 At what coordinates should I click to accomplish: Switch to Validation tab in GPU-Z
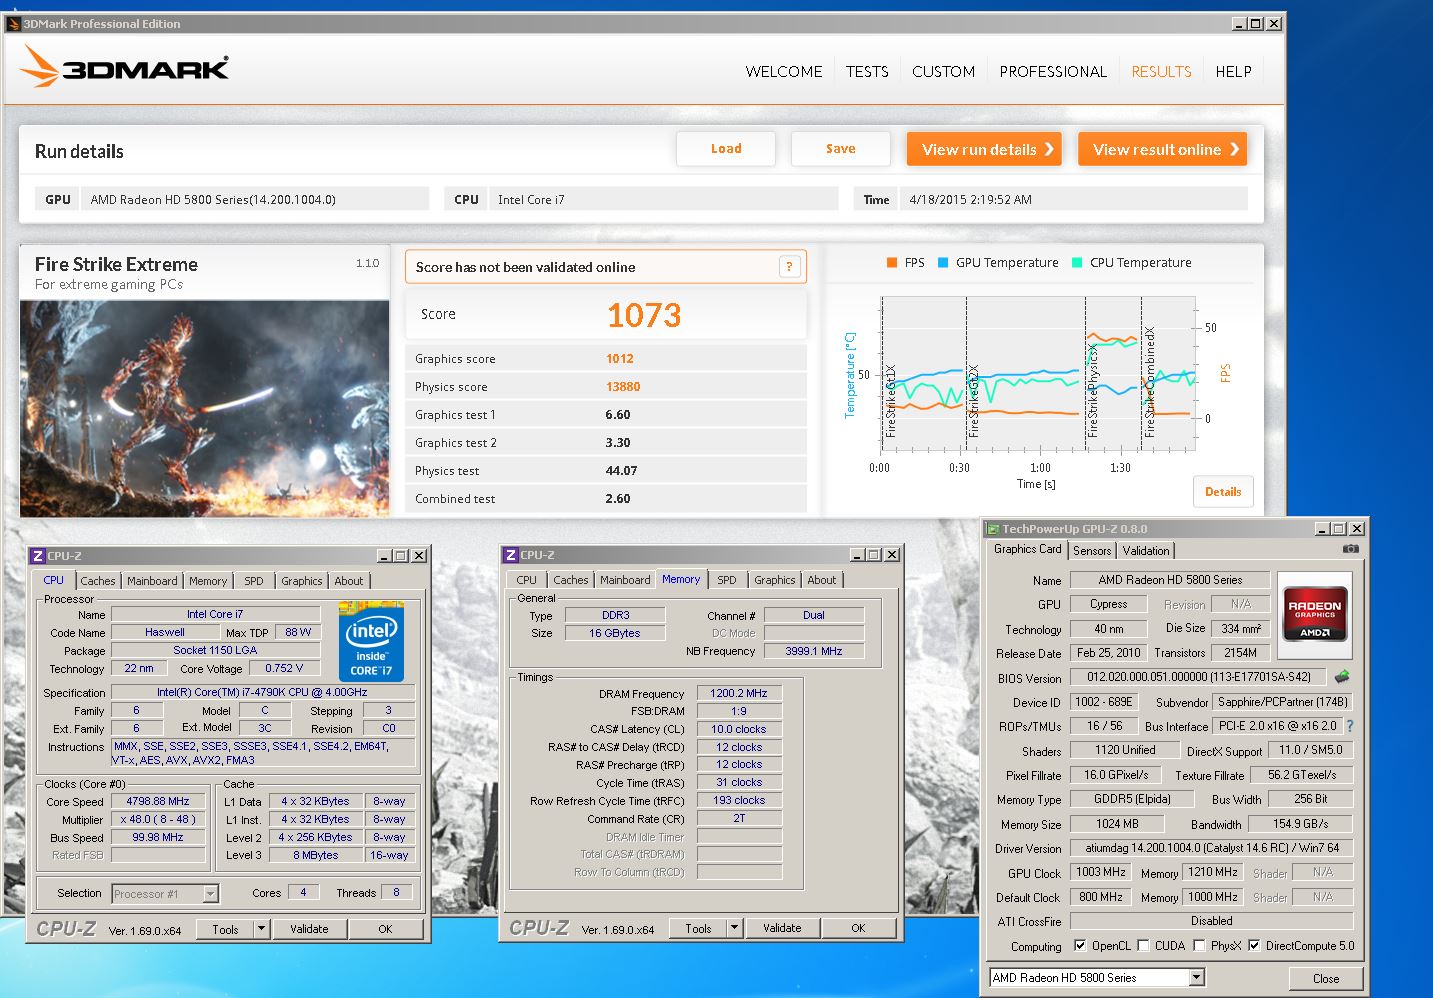pyautogui.click(x=1146, y=551)
